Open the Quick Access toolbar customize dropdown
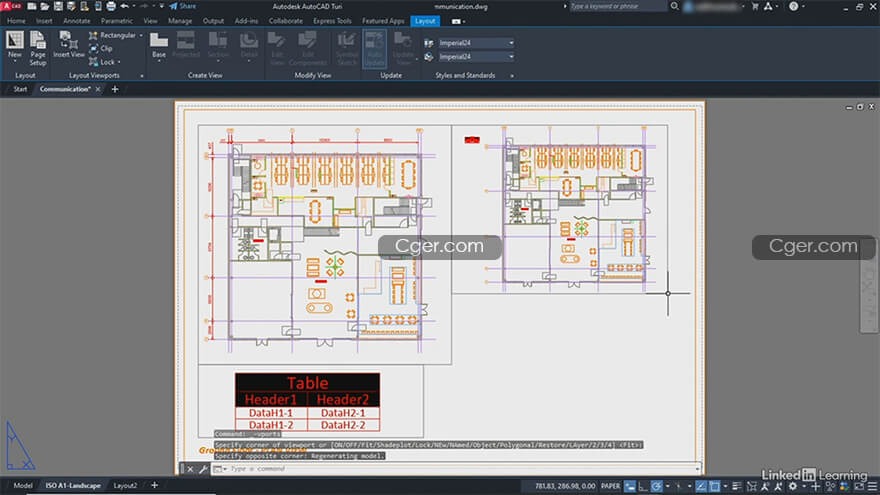Image resolution: width=880 pixels, height=495 pixels. coord(162,6)
